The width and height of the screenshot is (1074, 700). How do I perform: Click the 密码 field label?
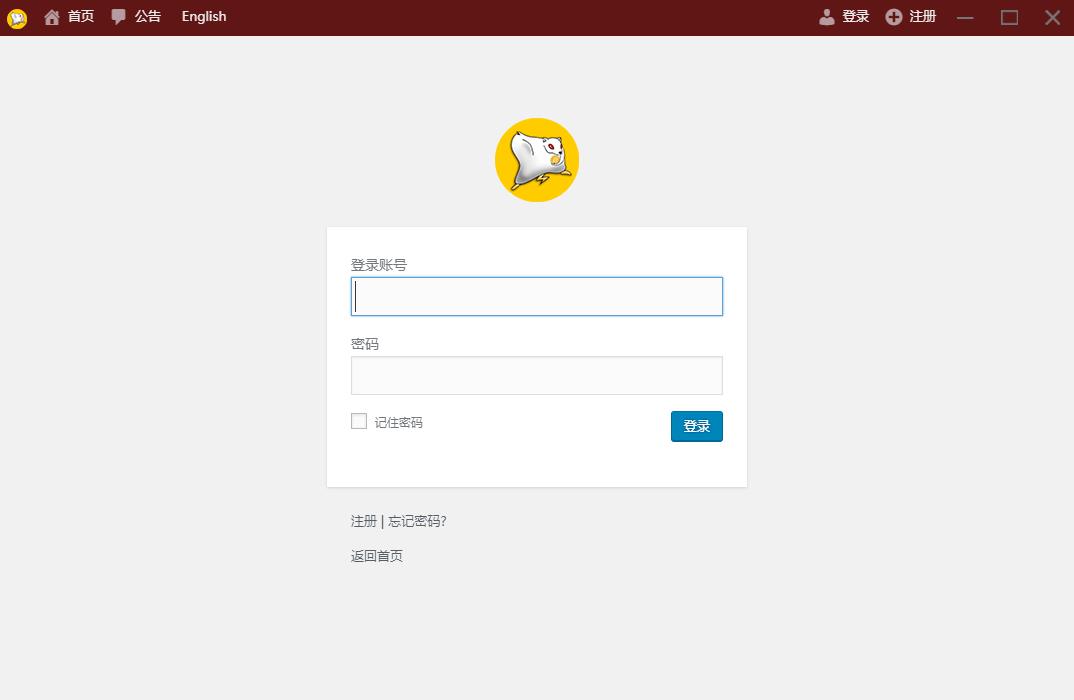pyautogui.click(x=365, y=344)
